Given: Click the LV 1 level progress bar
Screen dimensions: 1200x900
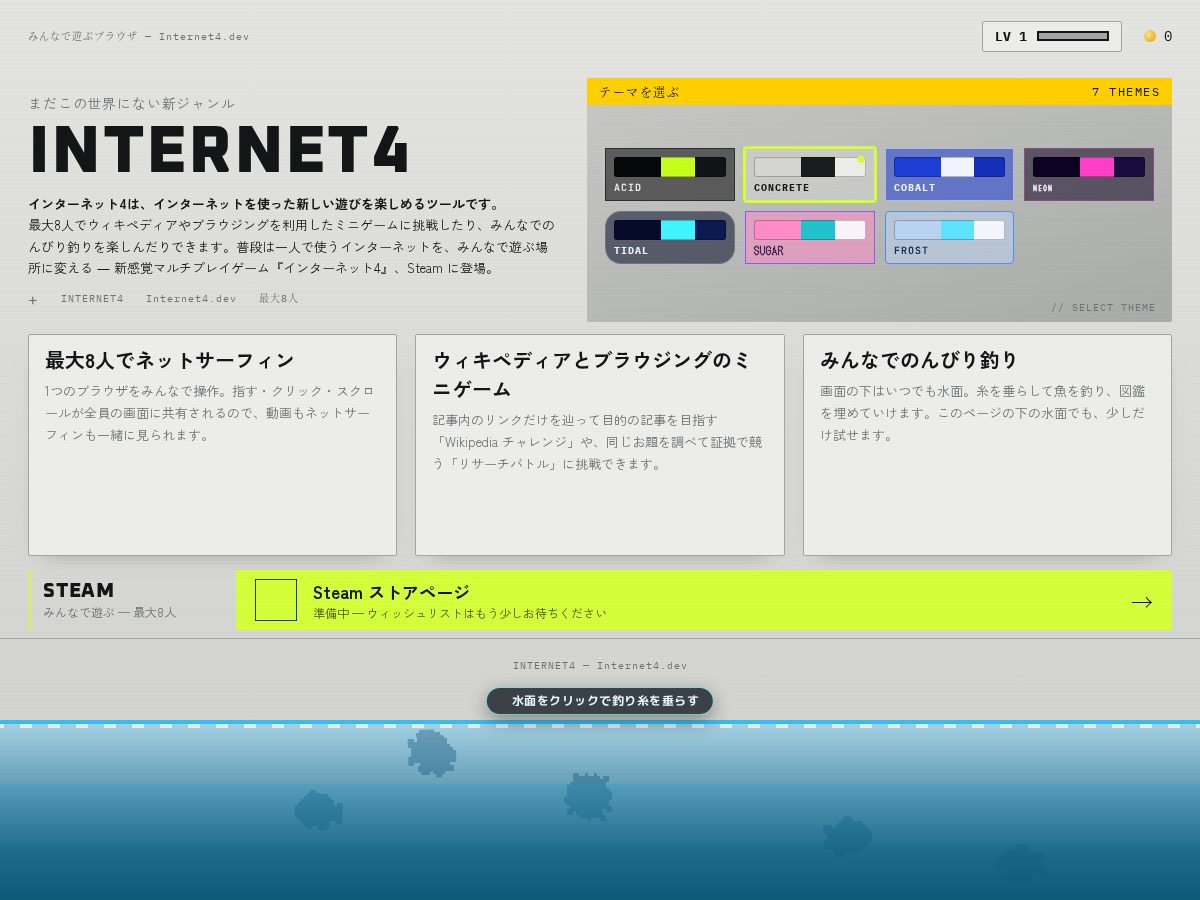Looking at the screenshot, I should tap(1072, 36).
